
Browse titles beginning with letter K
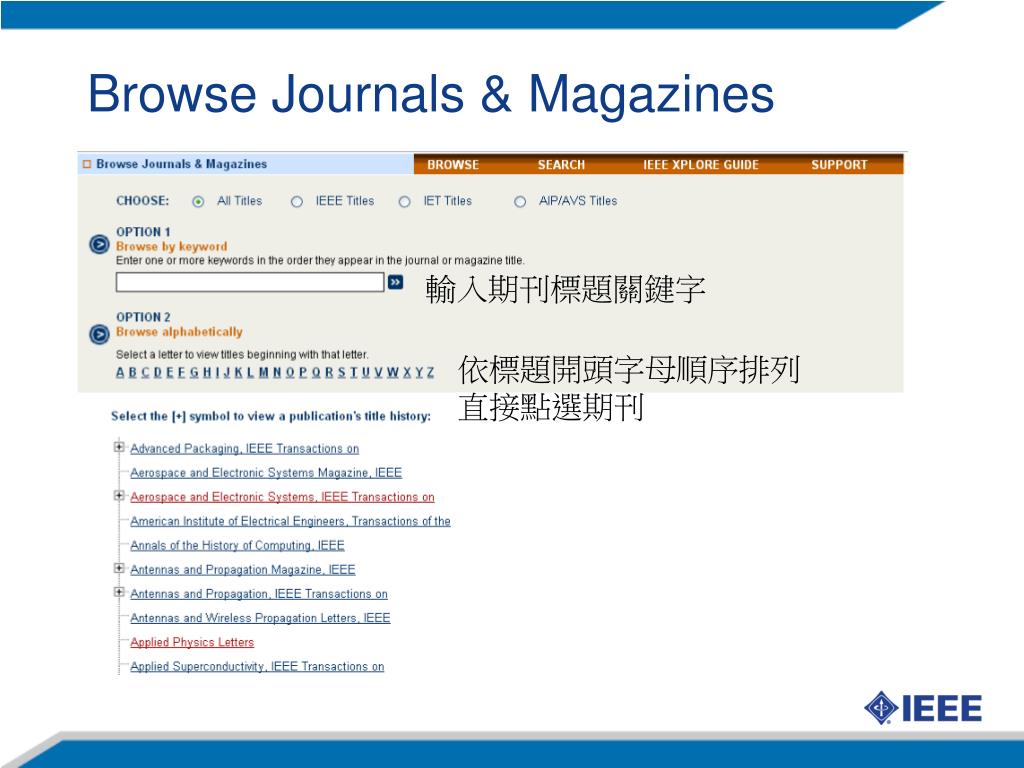[x=238, y=372]
